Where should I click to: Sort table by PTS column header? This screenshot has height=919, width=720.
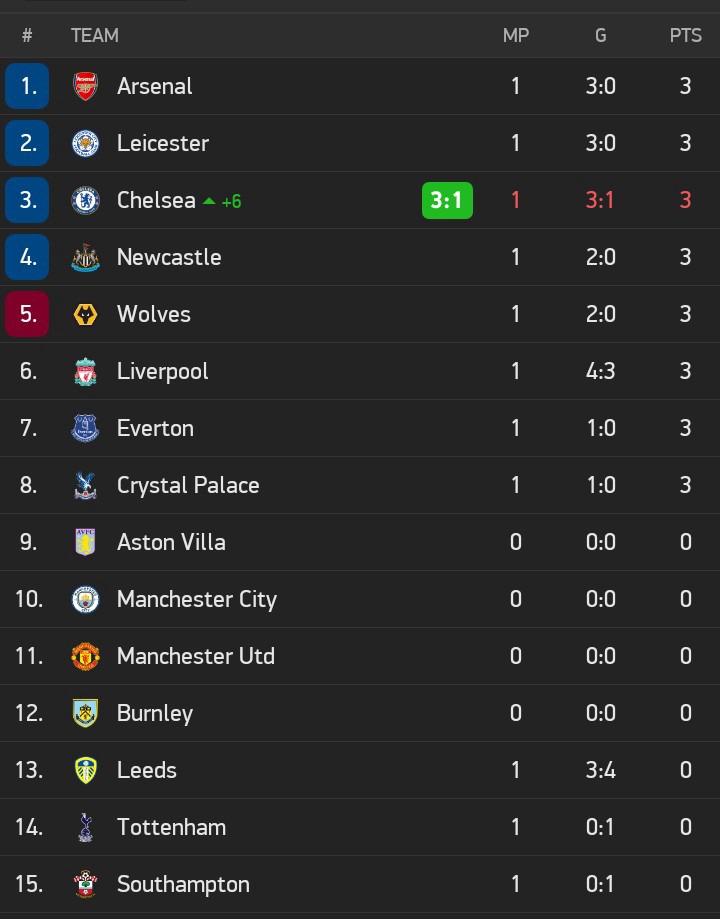(685, 35)
